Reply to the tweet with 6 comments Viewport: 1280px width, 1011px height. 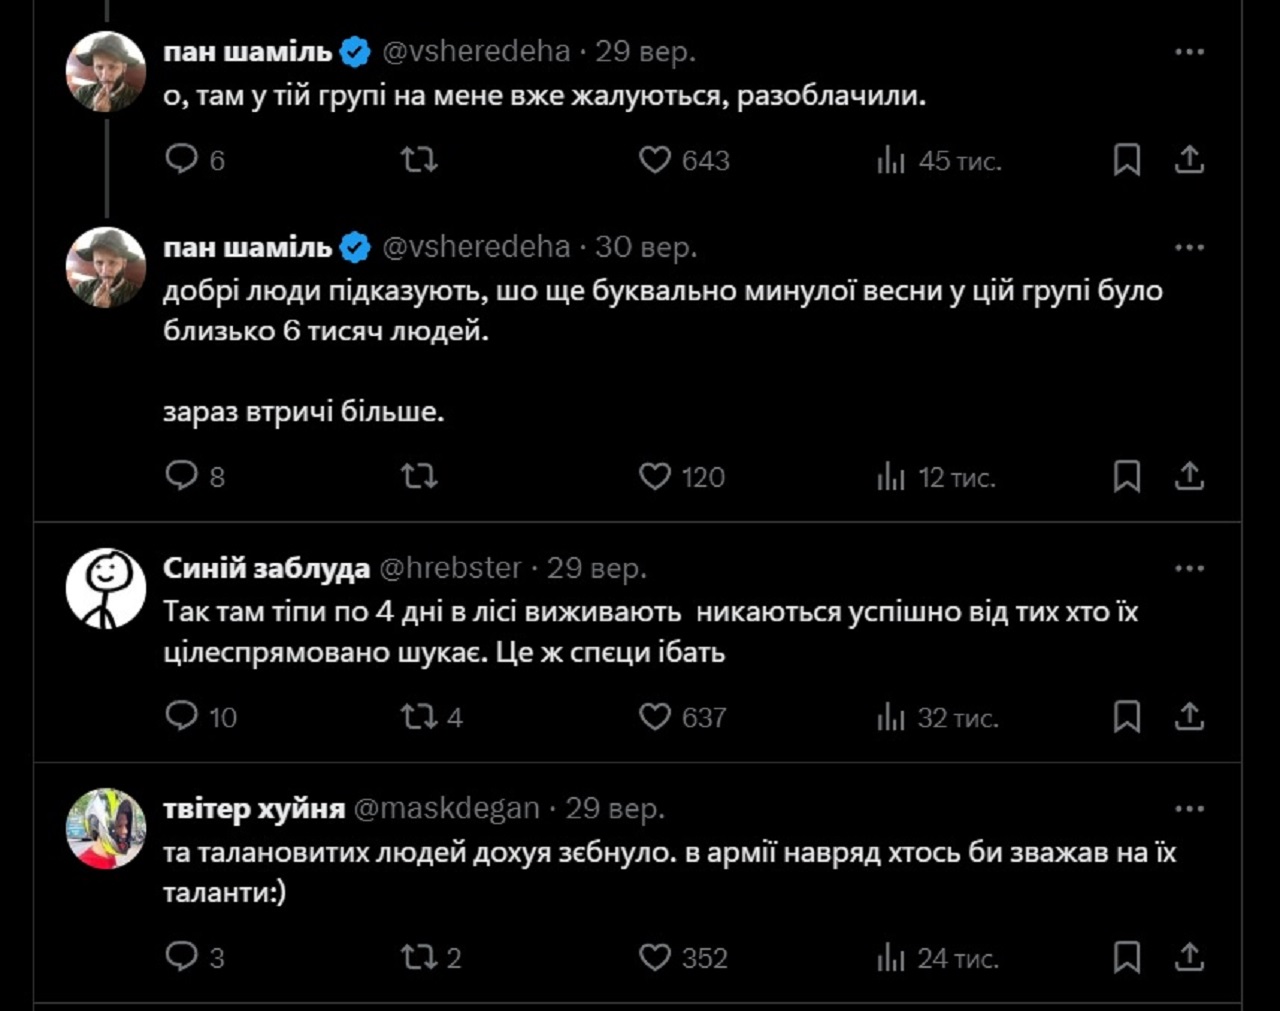tap(182, 160)
